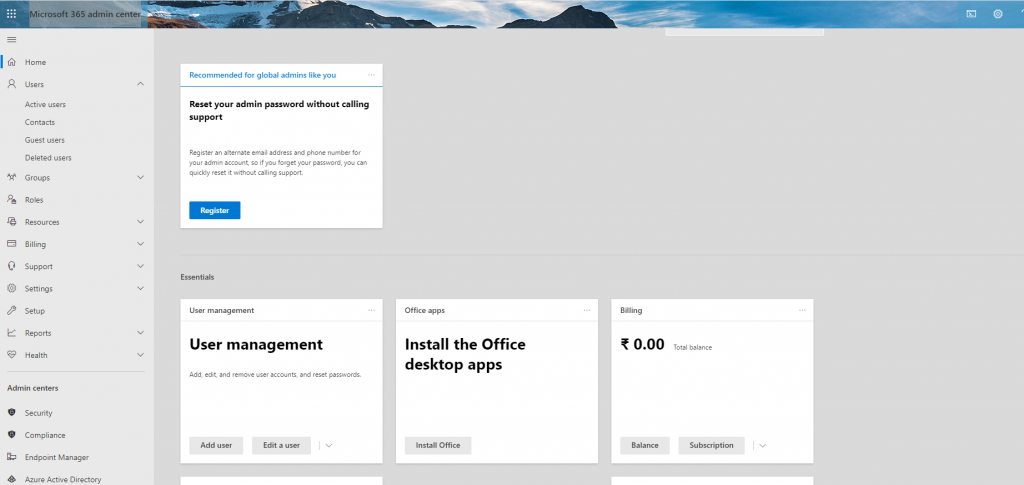This screenshot has width=1024, height=485.
Task: Click the Balance button
Action: 645,445
